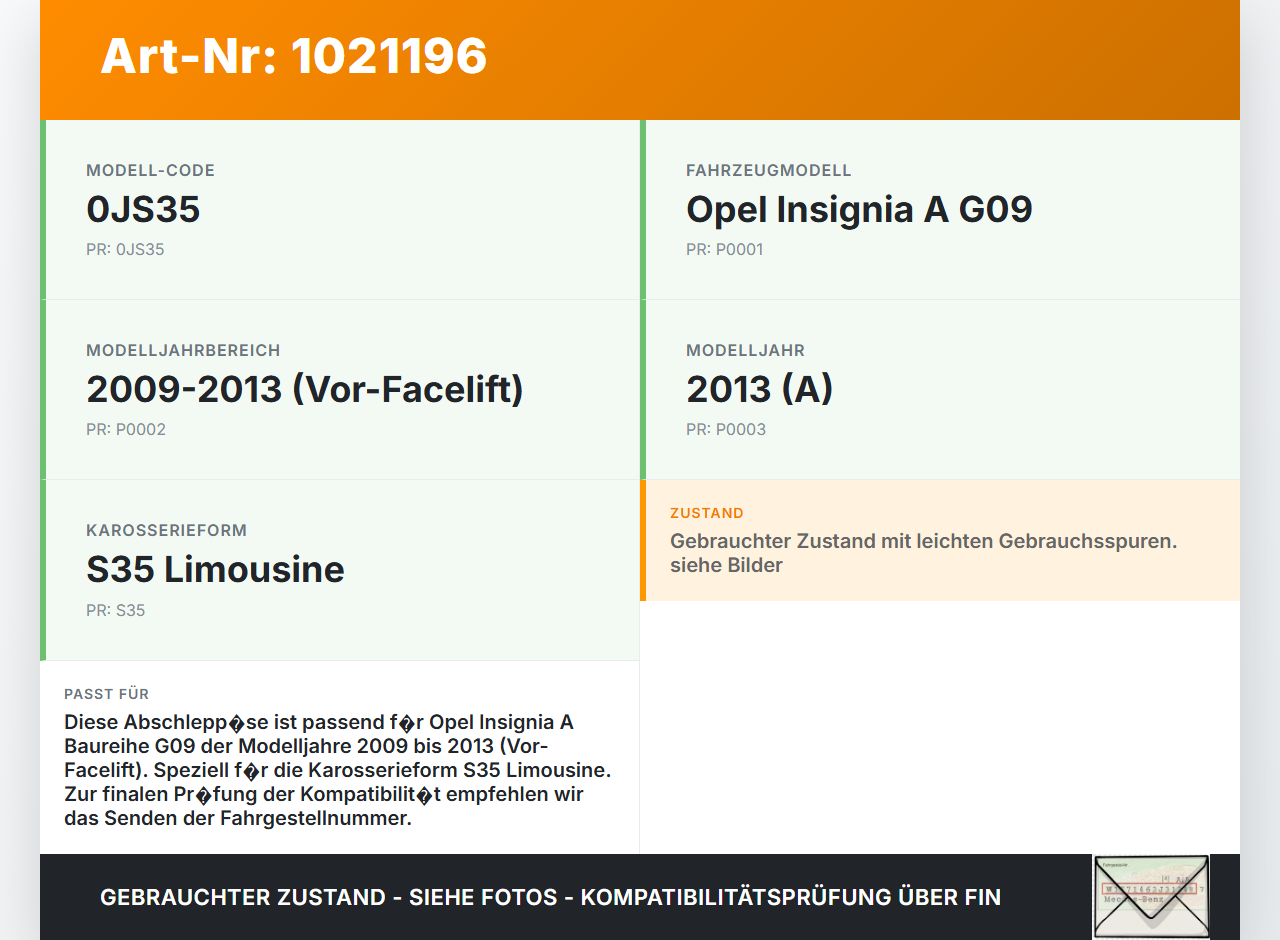This screenshot has height=940, width=1280.
Task: Click the MODELLJAHRBEREICH label
Action: (183, 350)
